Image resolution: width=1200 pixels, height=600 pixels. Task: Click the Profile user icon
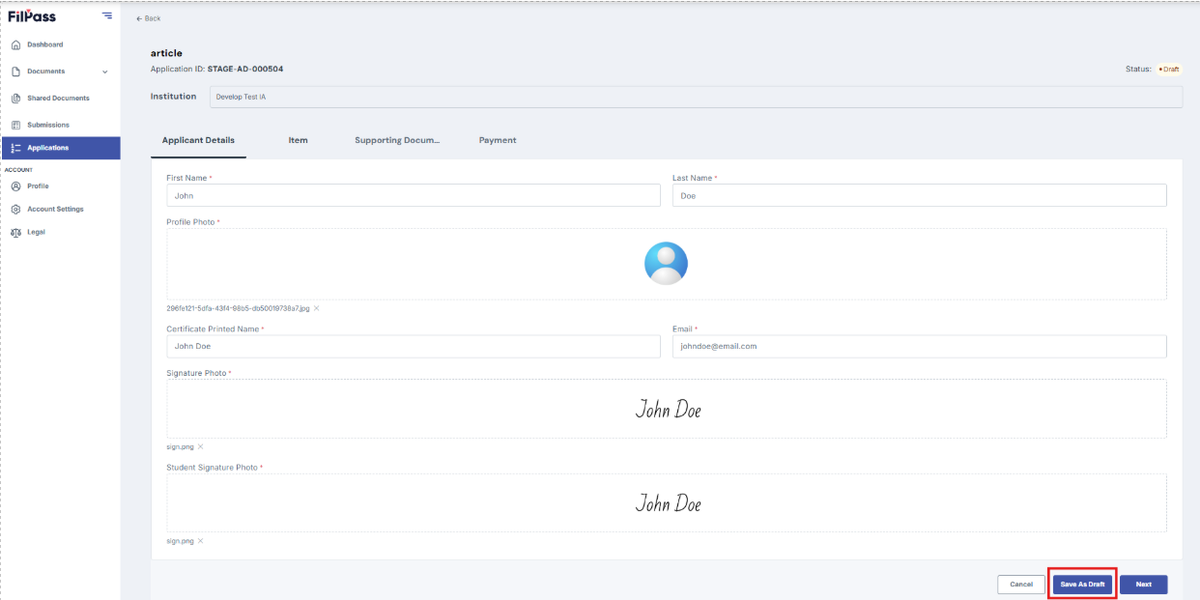[16, 186]
